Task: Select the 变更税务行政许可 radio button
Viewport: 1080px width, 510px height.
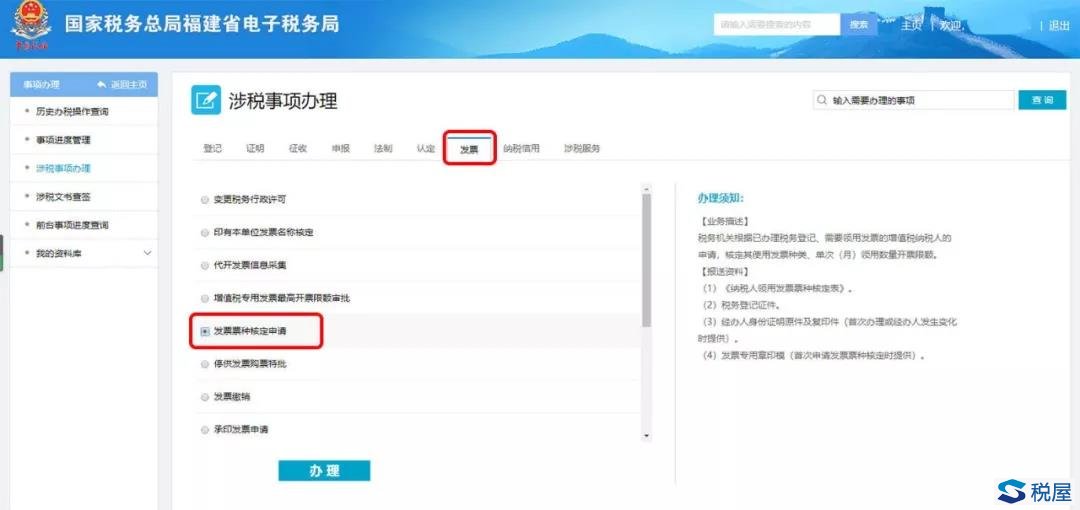Action: pos(205,200)
